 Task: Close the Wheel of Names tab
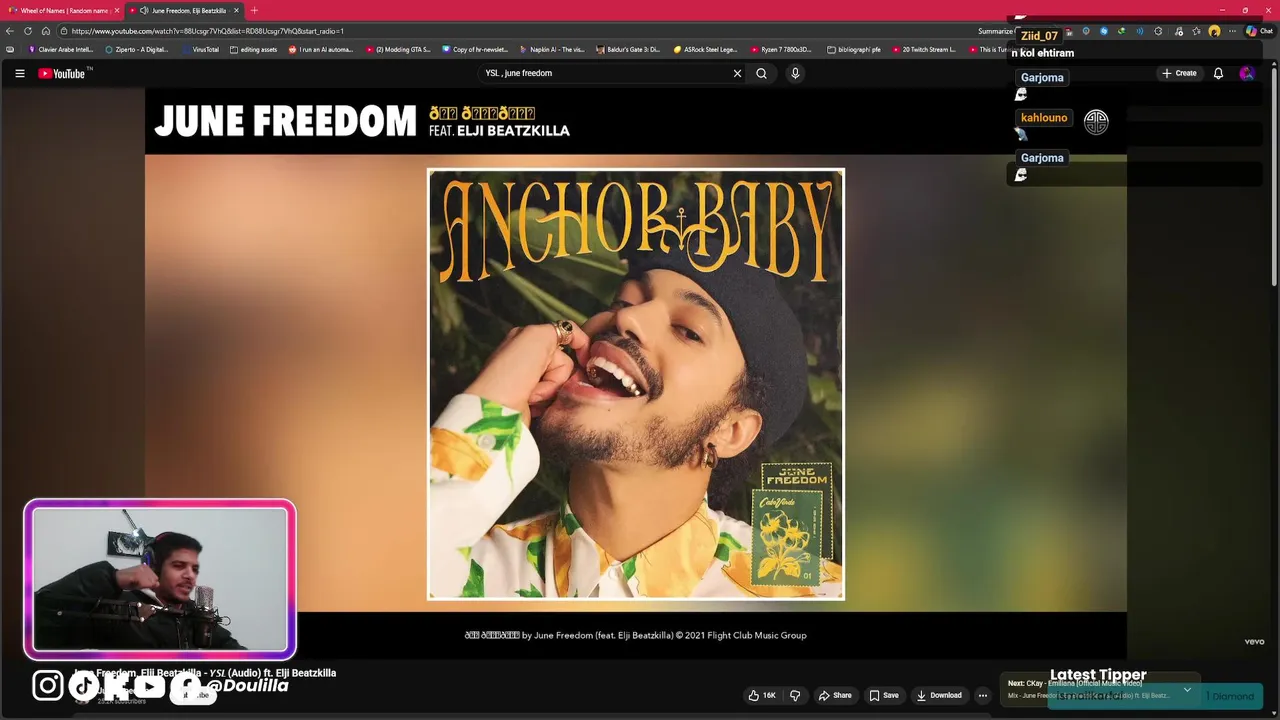[117, 10]
